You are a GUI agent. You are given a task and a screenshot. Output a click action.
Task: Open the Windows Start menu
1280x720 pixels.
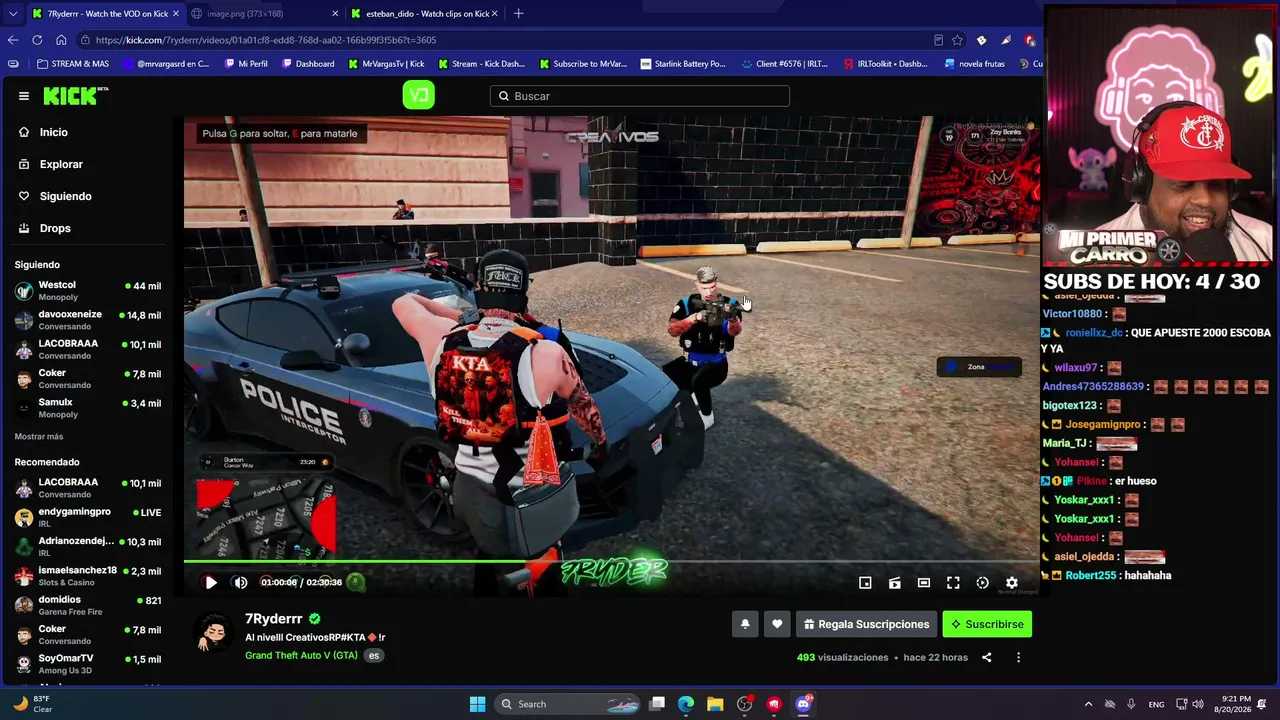coord(477,704)
